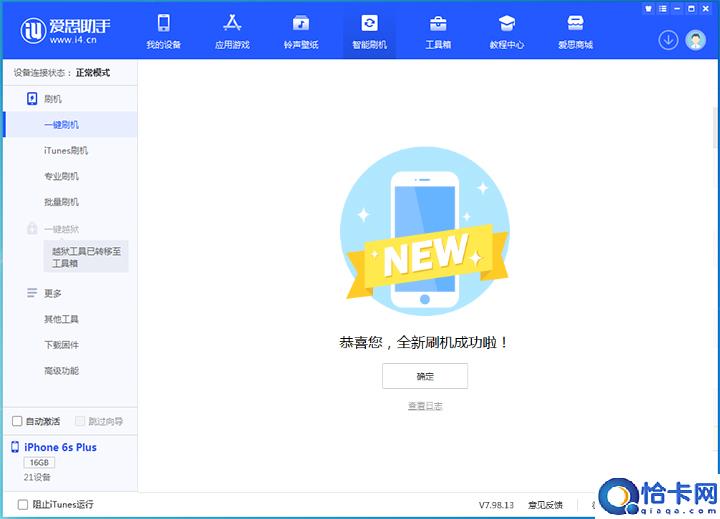This screenshot has height=519, width=720.
Task: Open 查看日志 link
Action: point(425,406)
